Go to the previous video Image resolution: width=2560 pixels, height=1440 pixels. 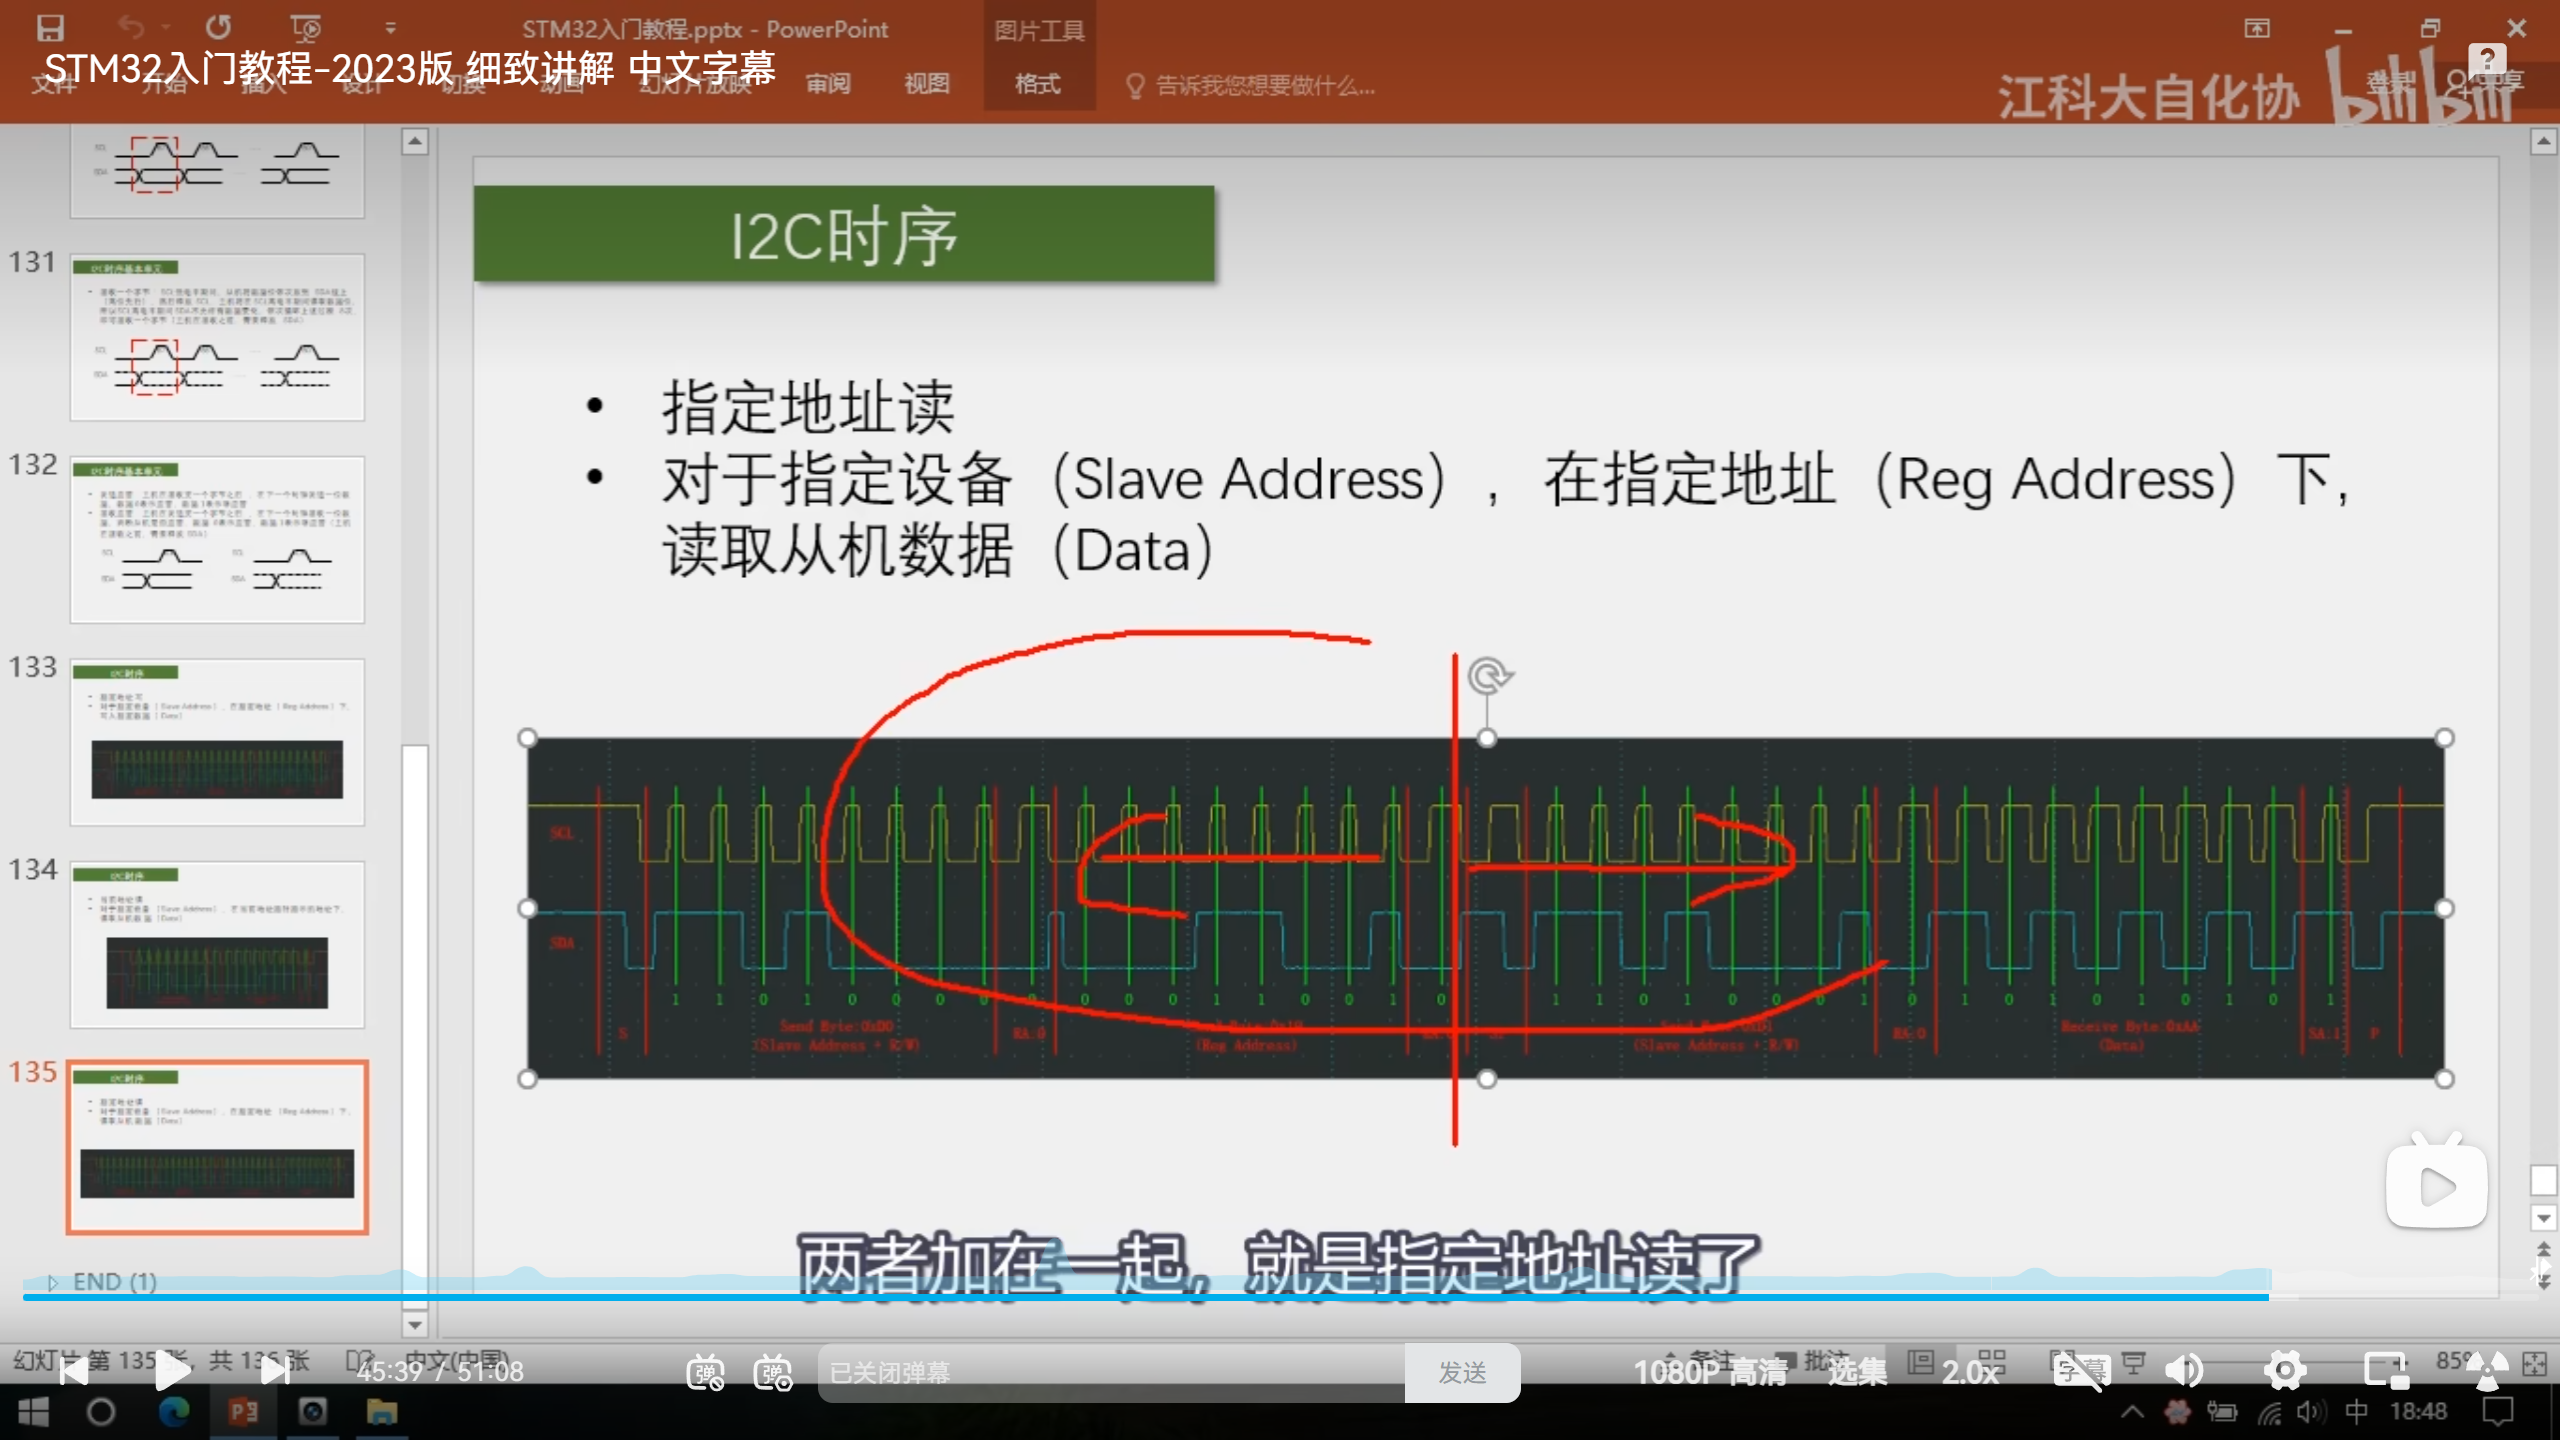[73, 1371]
